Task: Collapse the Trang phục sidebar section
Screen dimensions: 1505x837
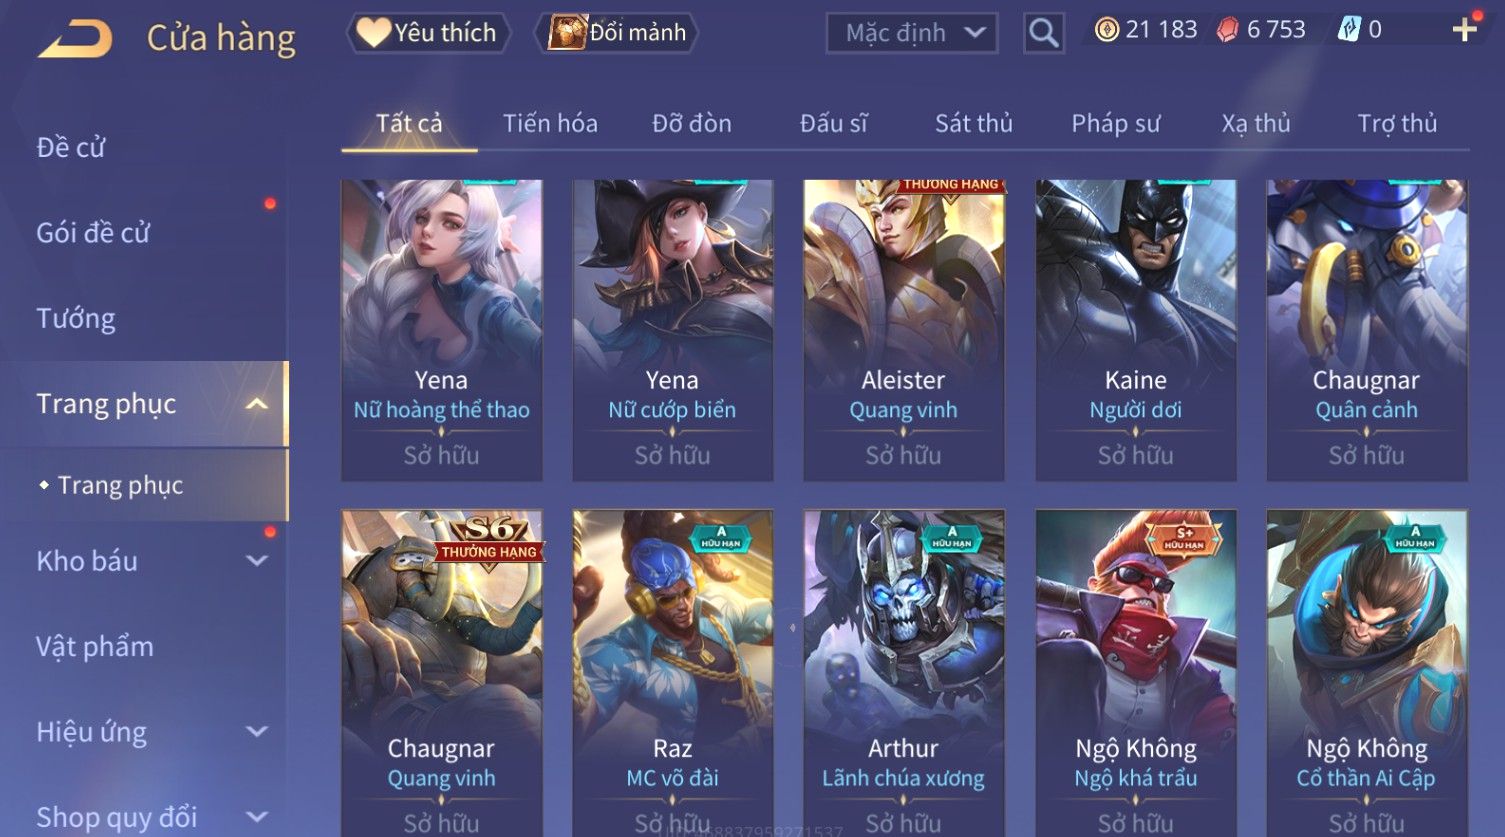Action: click(257, 404)
